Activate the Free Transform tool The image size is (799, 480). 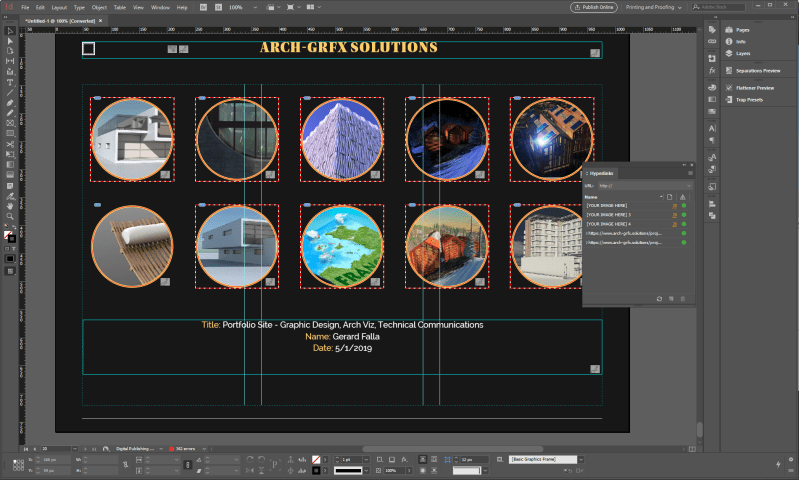coord(10,154)
